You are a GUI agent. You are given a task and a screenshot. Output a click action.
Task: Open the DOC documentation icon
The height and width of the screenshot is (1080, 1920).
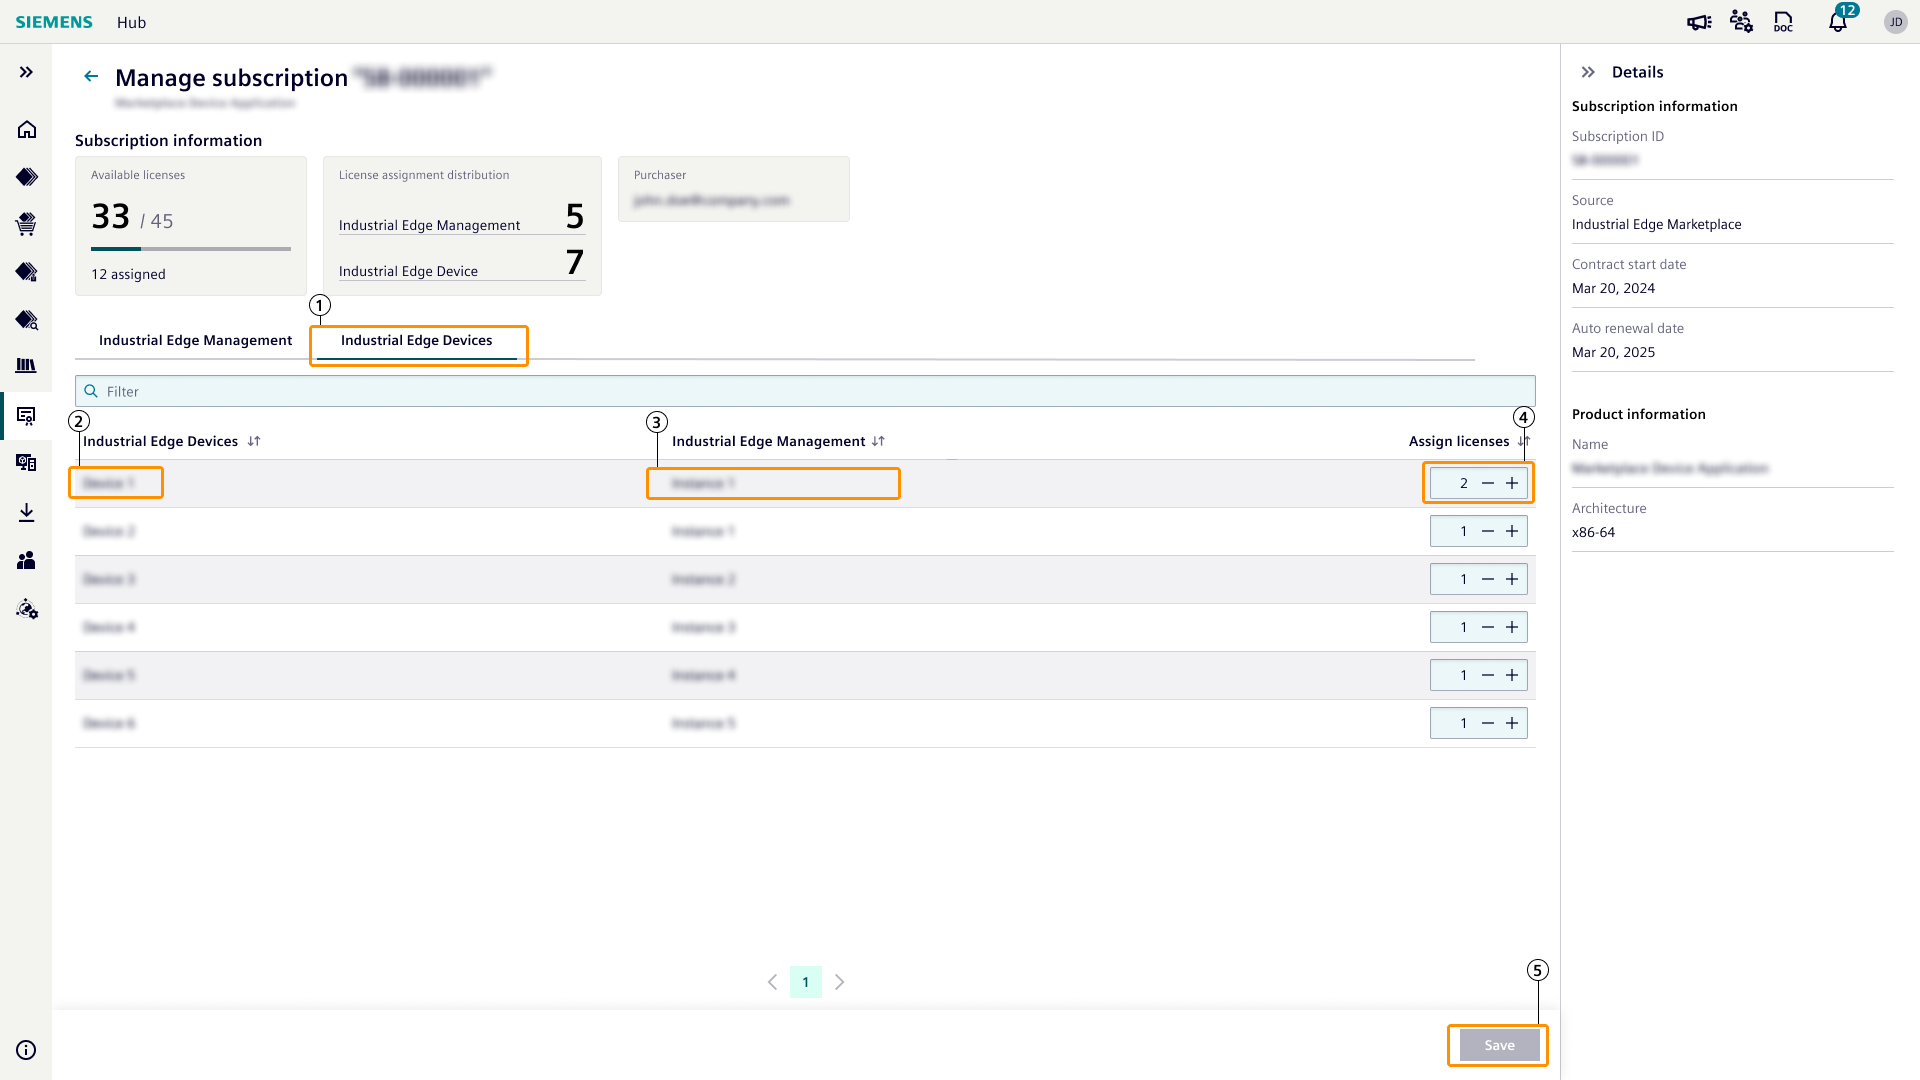tap(1783, 22)
